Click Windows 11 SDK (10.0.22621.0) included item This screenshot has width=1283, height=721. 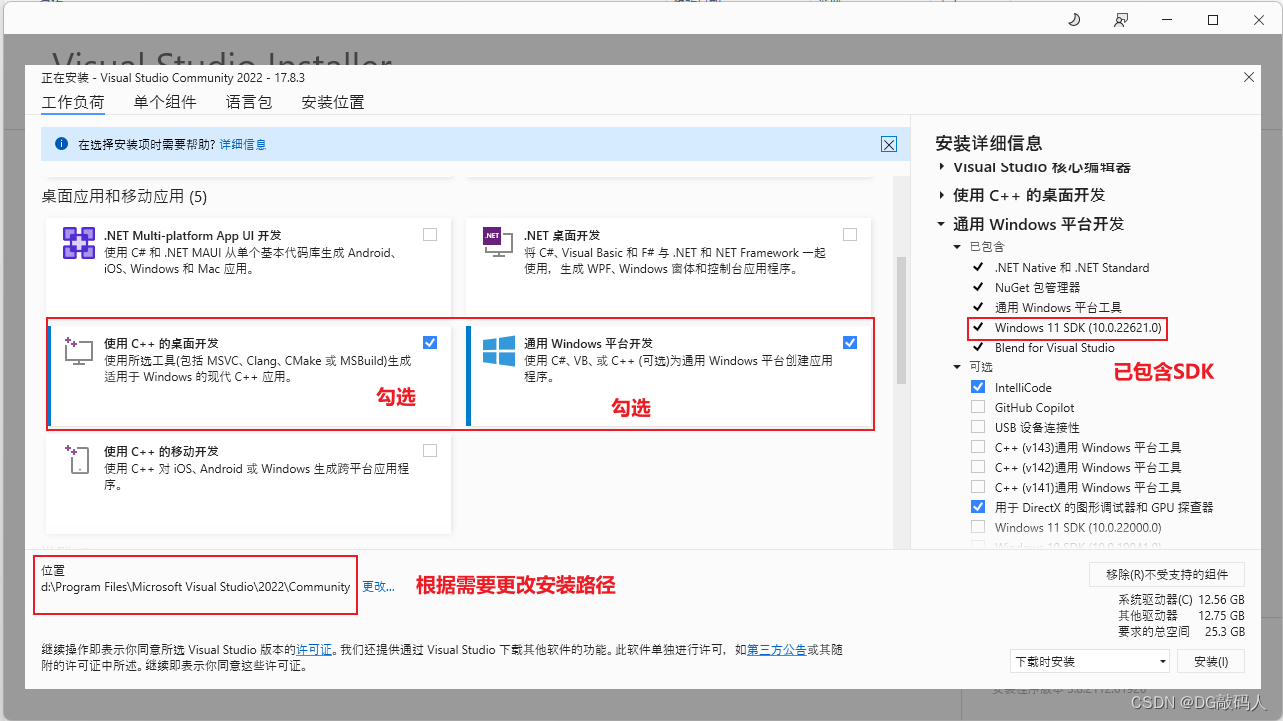coord(1079,328)
